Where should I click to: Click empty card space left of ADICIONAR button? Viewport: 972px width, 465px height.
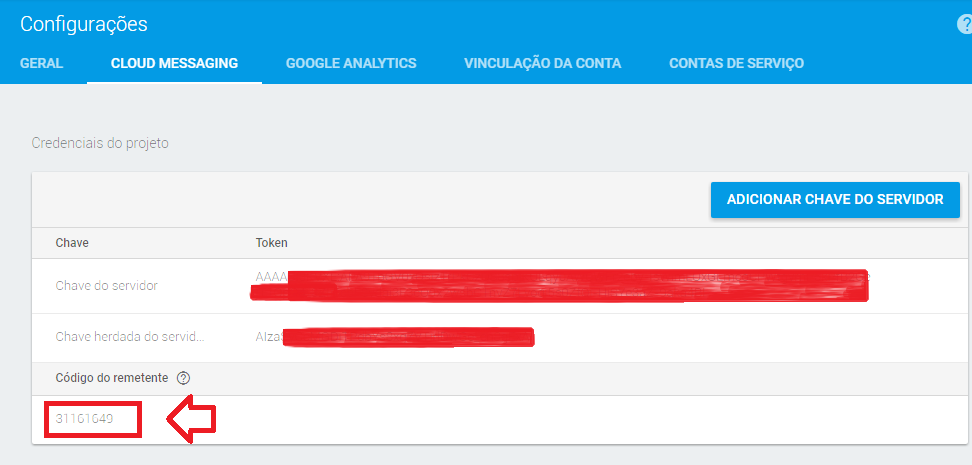[370, 200]
